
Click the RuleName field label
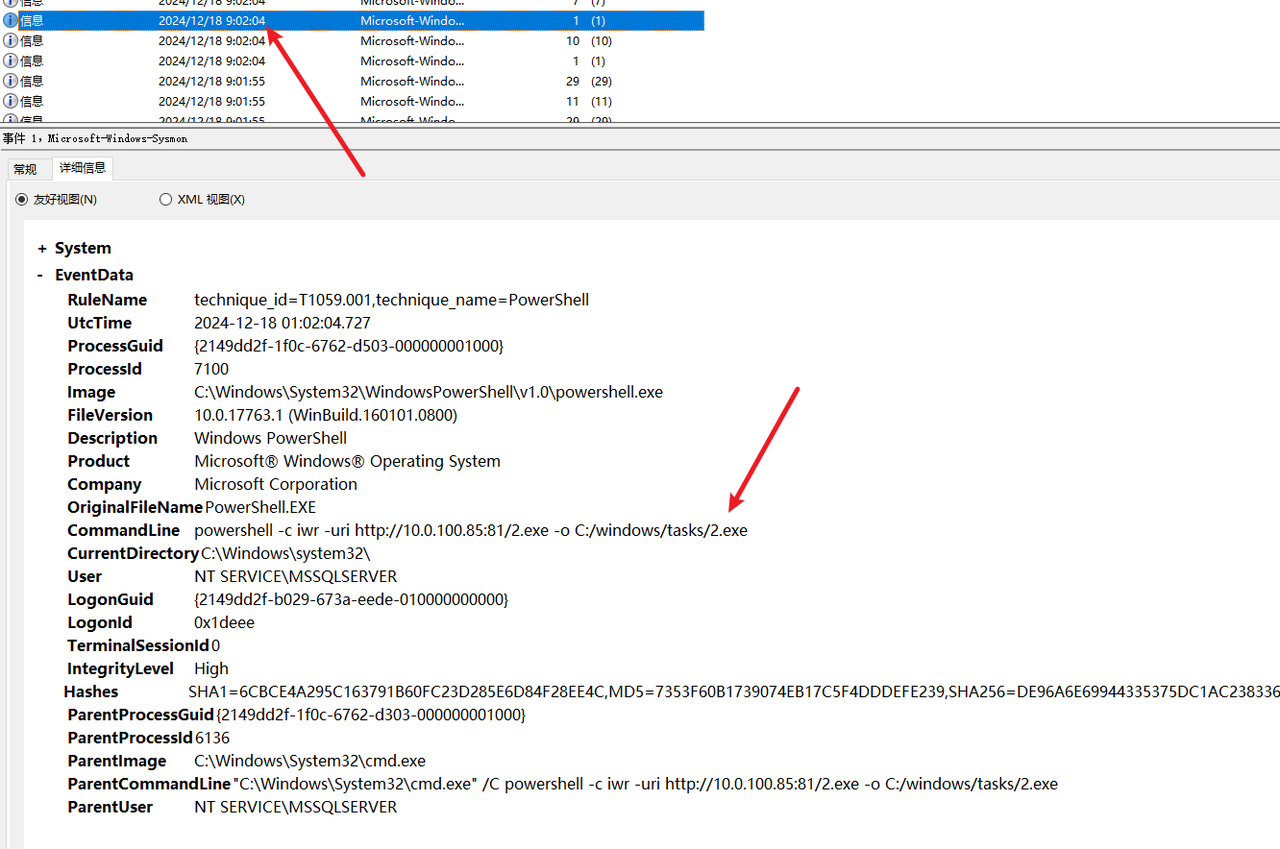(107, 300)
